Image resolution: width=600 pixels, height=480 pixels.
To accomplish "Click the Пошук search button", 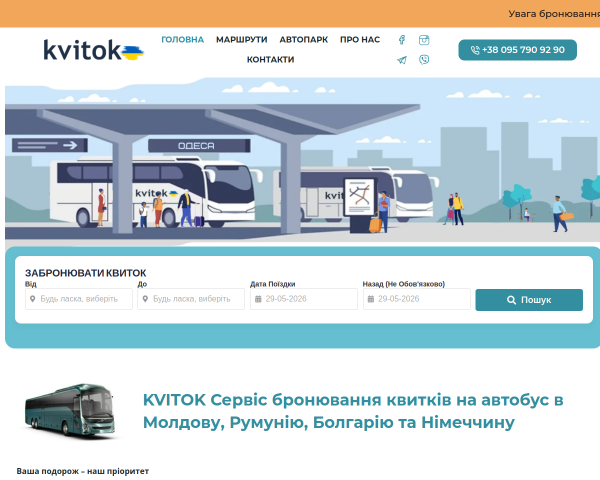I will [x=529, y=300].
